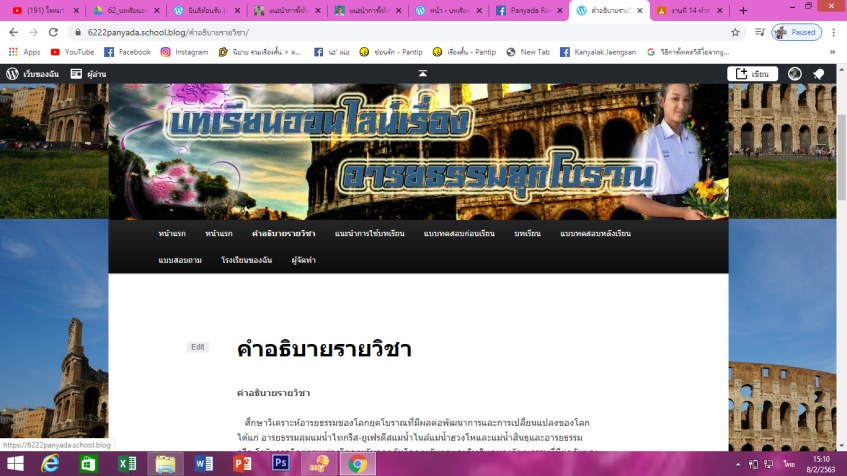847x476 pixels.
Task: Open a new browser tab
Action: tap(742, 11)
